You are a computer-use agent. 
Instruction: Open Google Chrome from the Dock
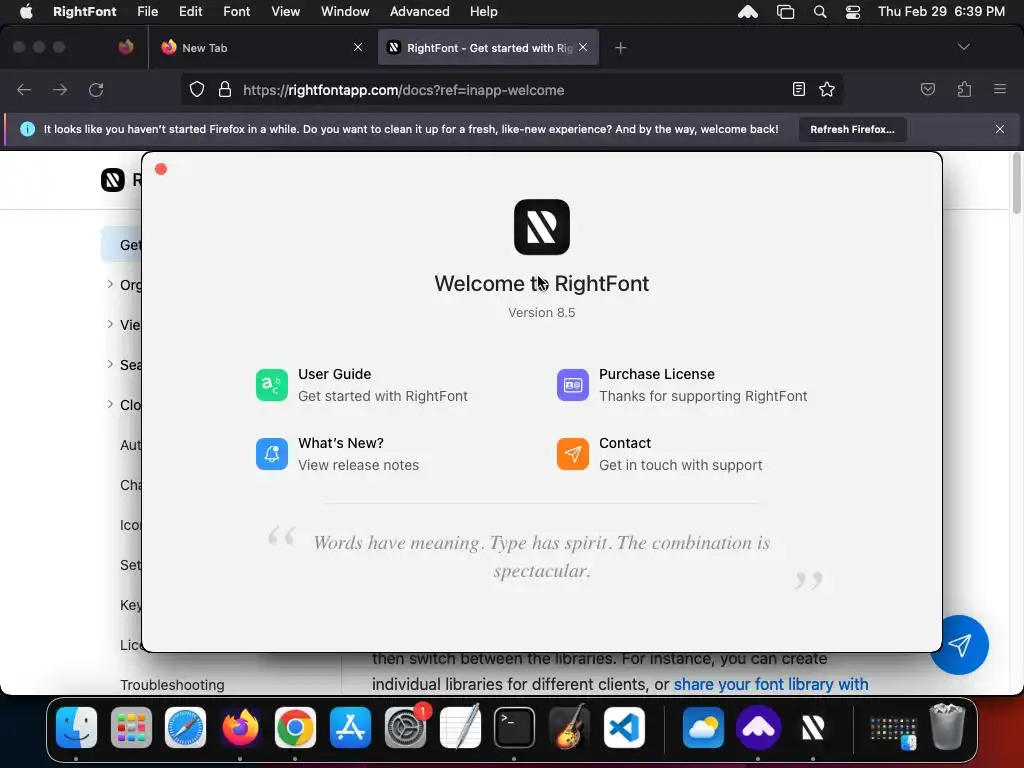tap(295, 727)
